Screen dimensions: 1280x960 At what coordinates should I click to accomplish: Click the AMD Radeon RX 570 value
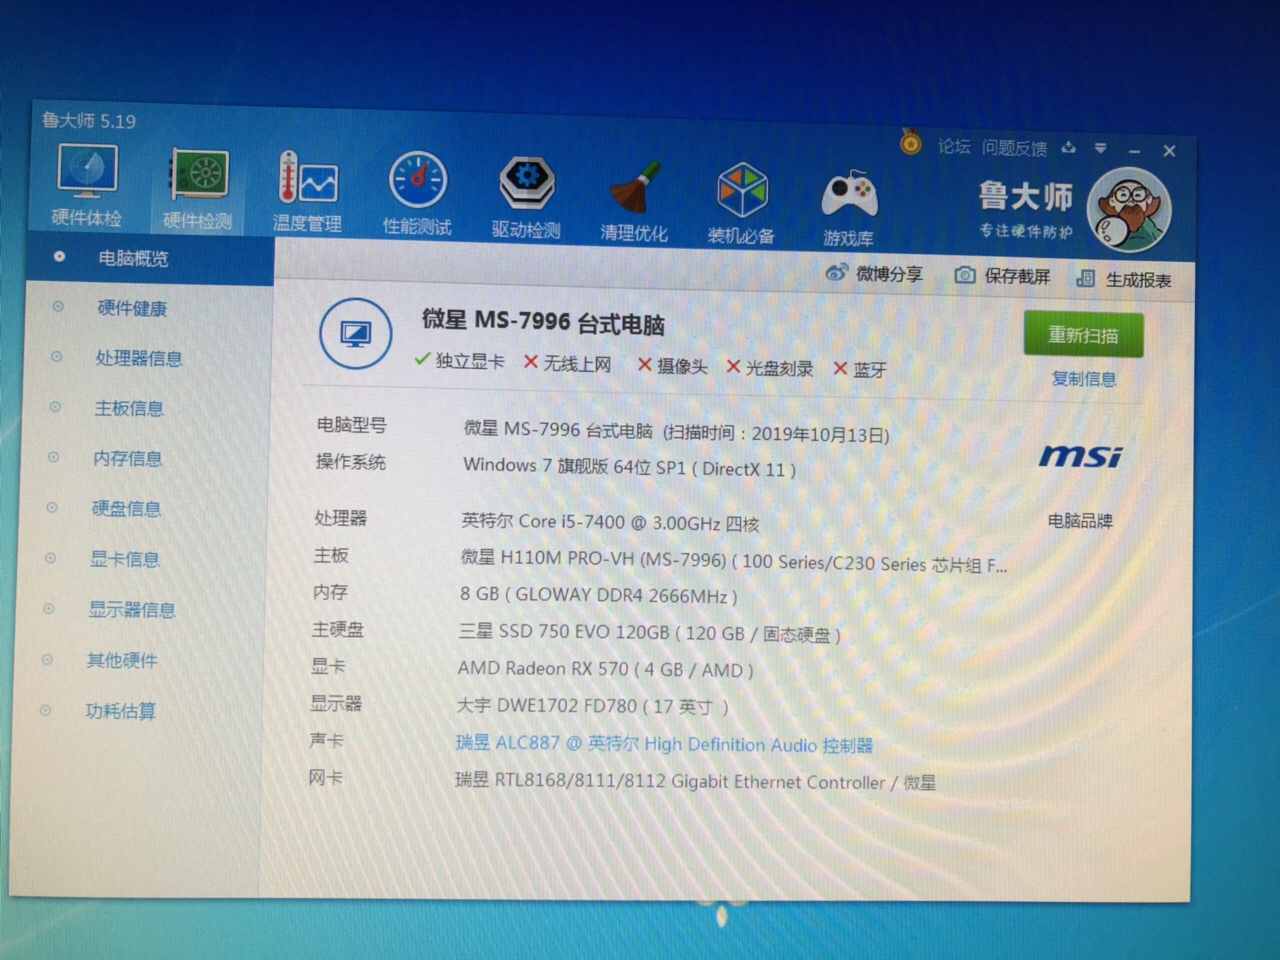click(x=605, y=669)
